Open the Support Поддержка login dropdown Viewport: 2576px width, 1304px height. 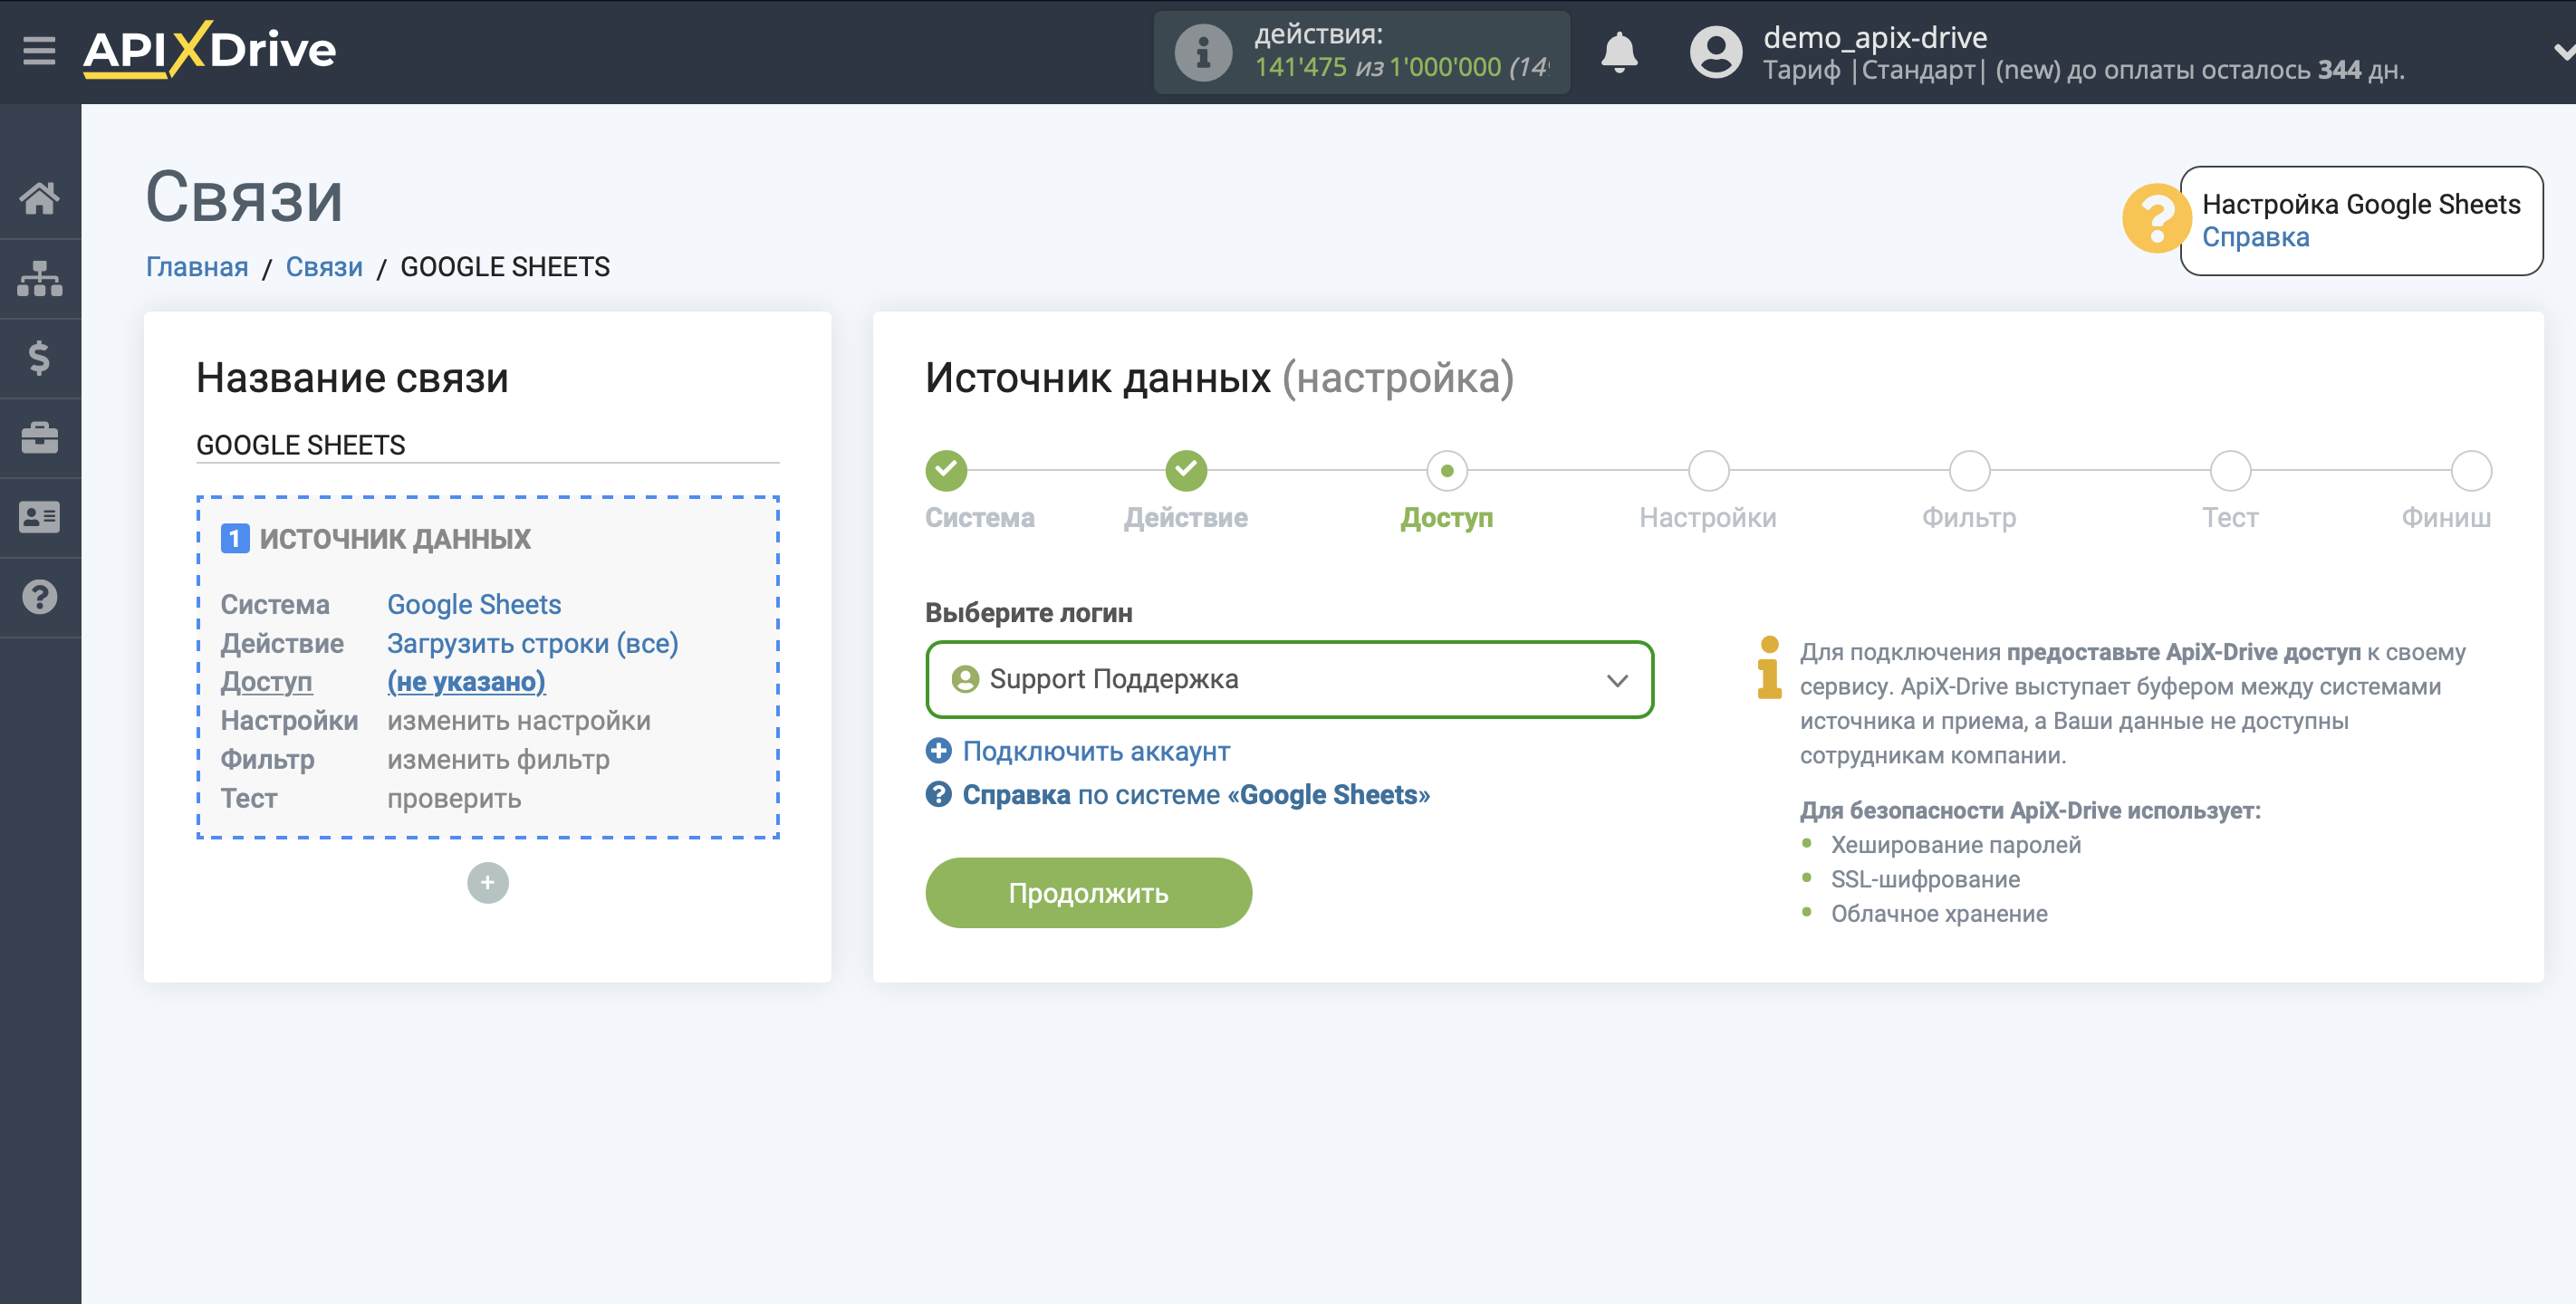pos(1289,680)
